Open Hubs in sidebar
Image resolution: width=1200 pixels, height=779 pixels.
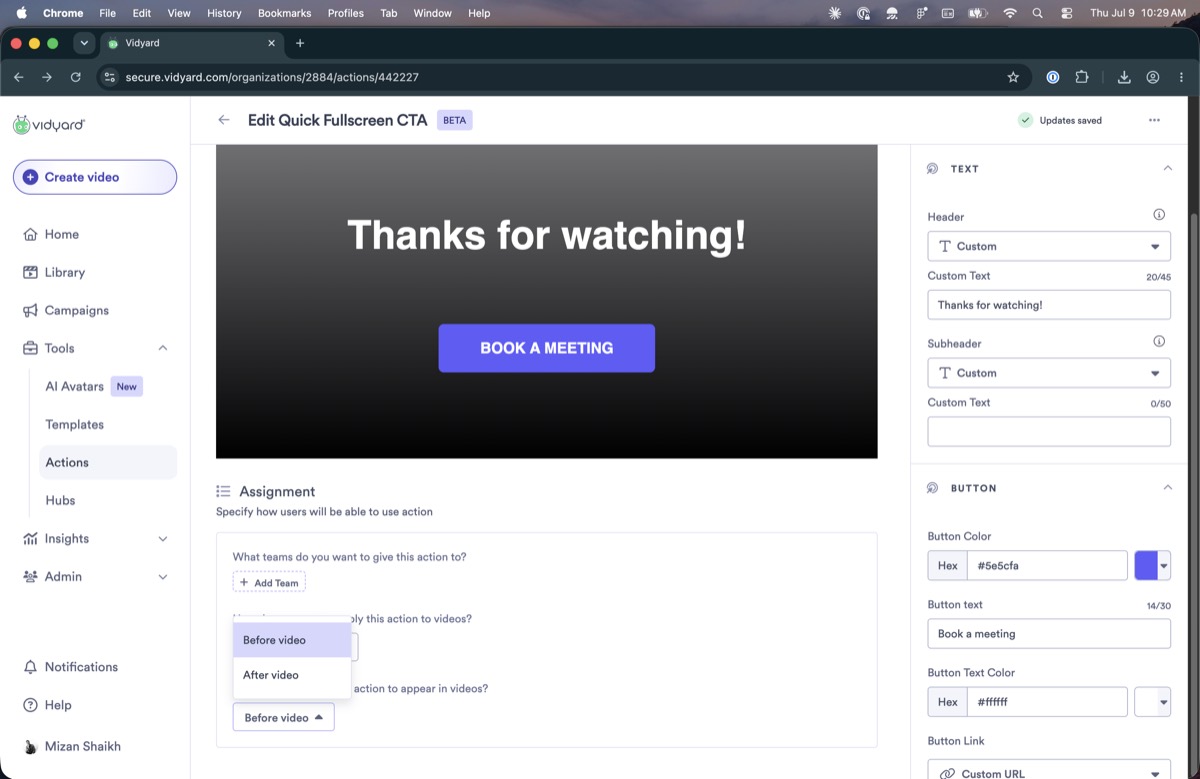tap(60, 500)
